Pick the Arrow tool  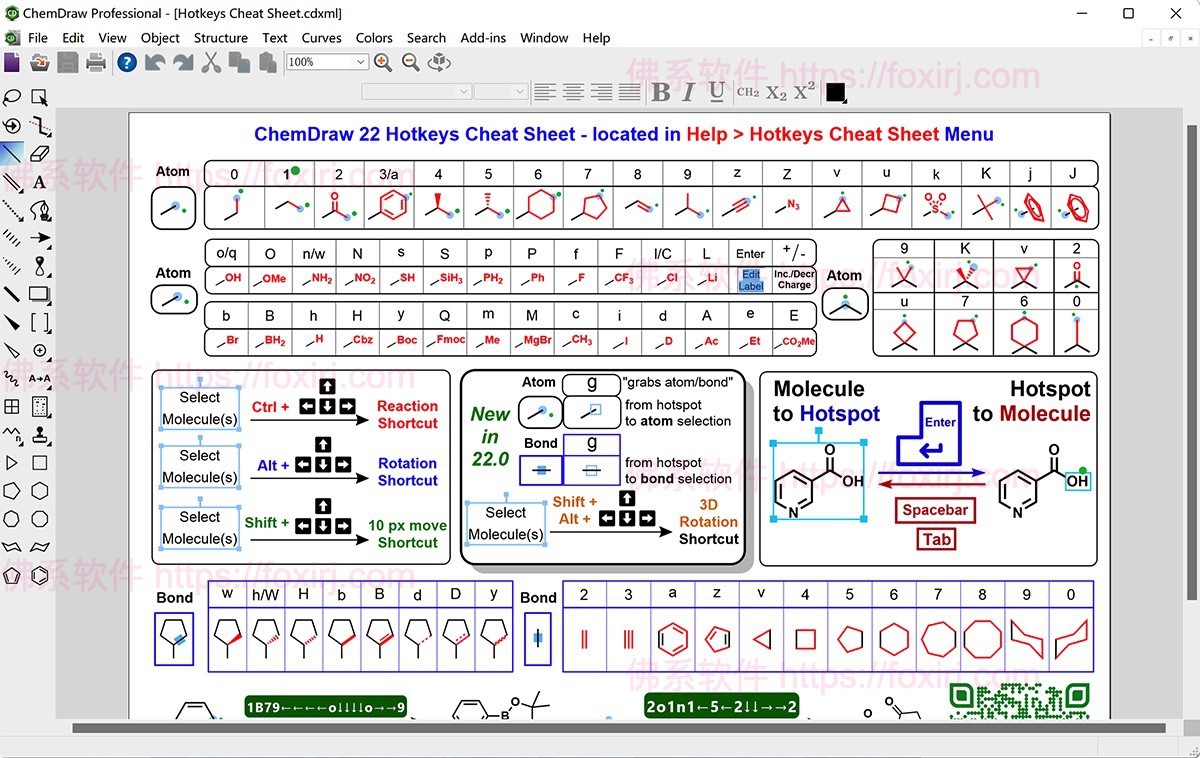pos(40,238)
